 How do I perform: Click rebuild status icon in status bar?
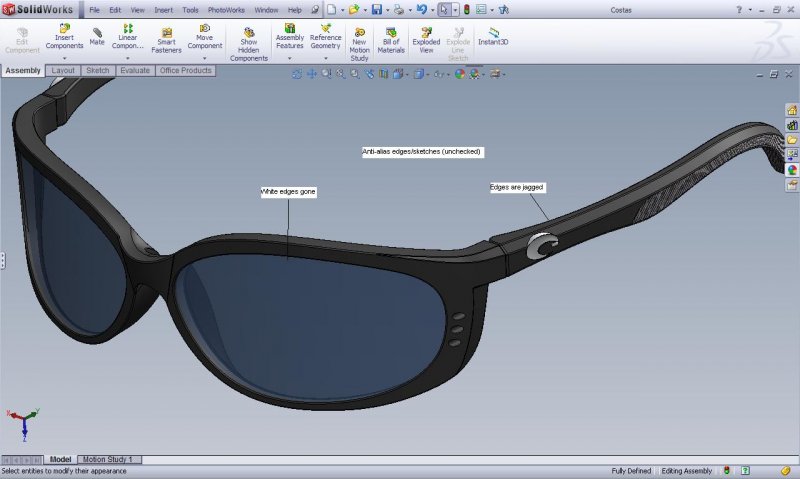point(727,471)
